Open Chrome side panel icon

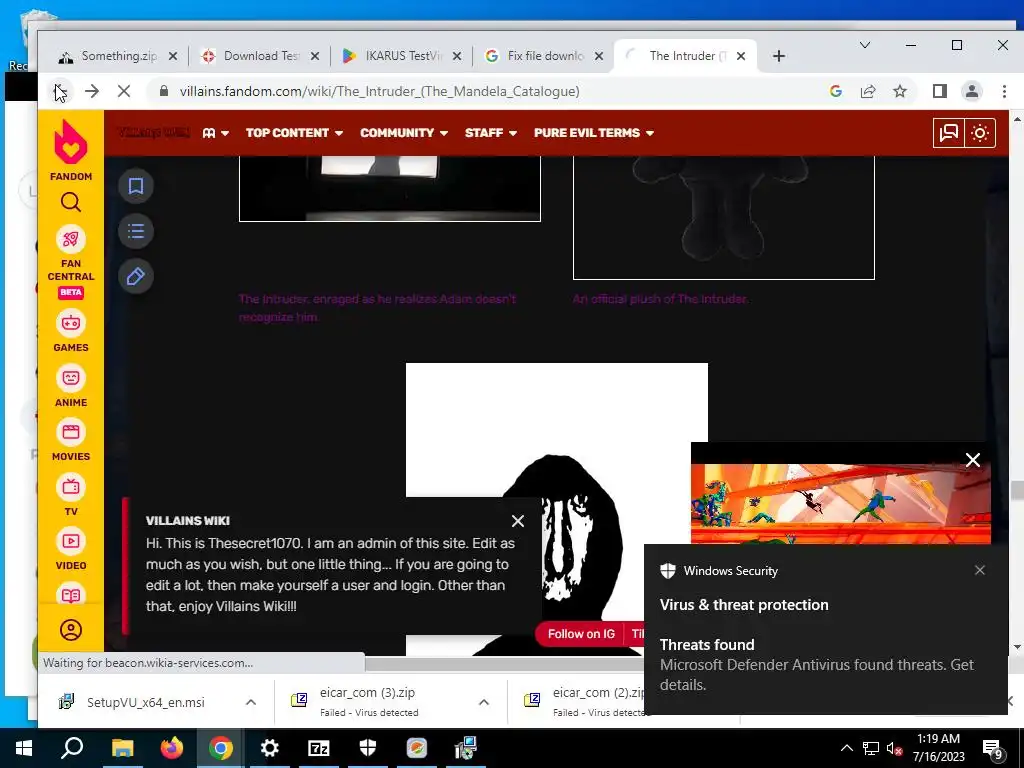(x=940, y=91)
